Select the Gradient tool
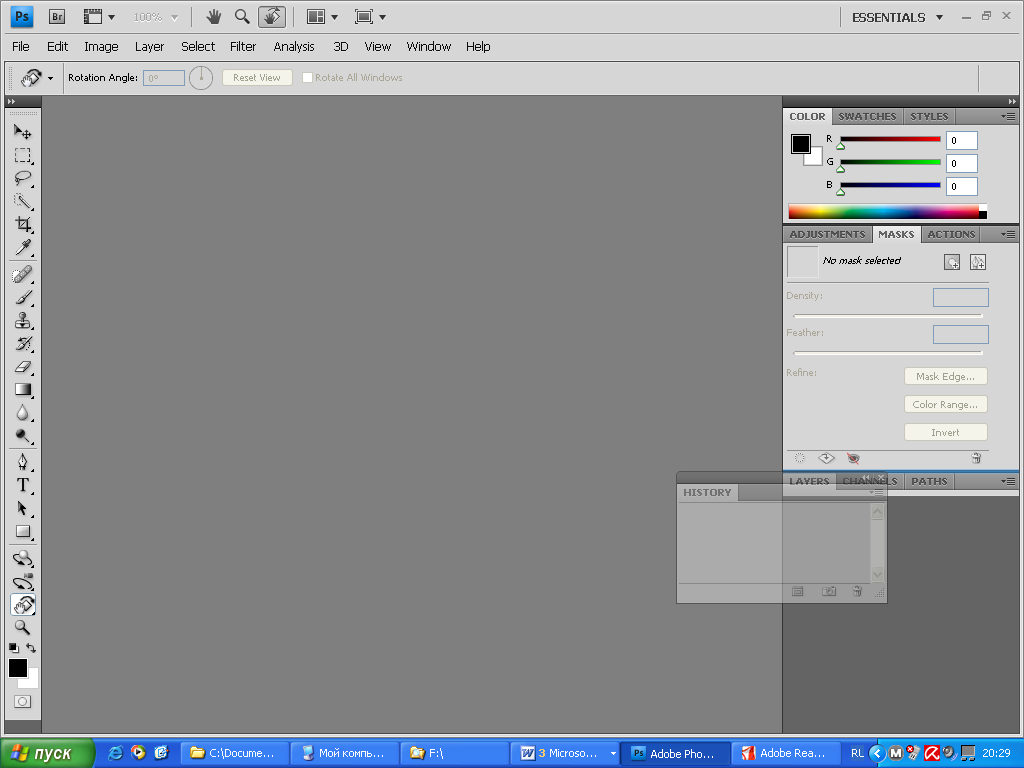 [23, 389]
